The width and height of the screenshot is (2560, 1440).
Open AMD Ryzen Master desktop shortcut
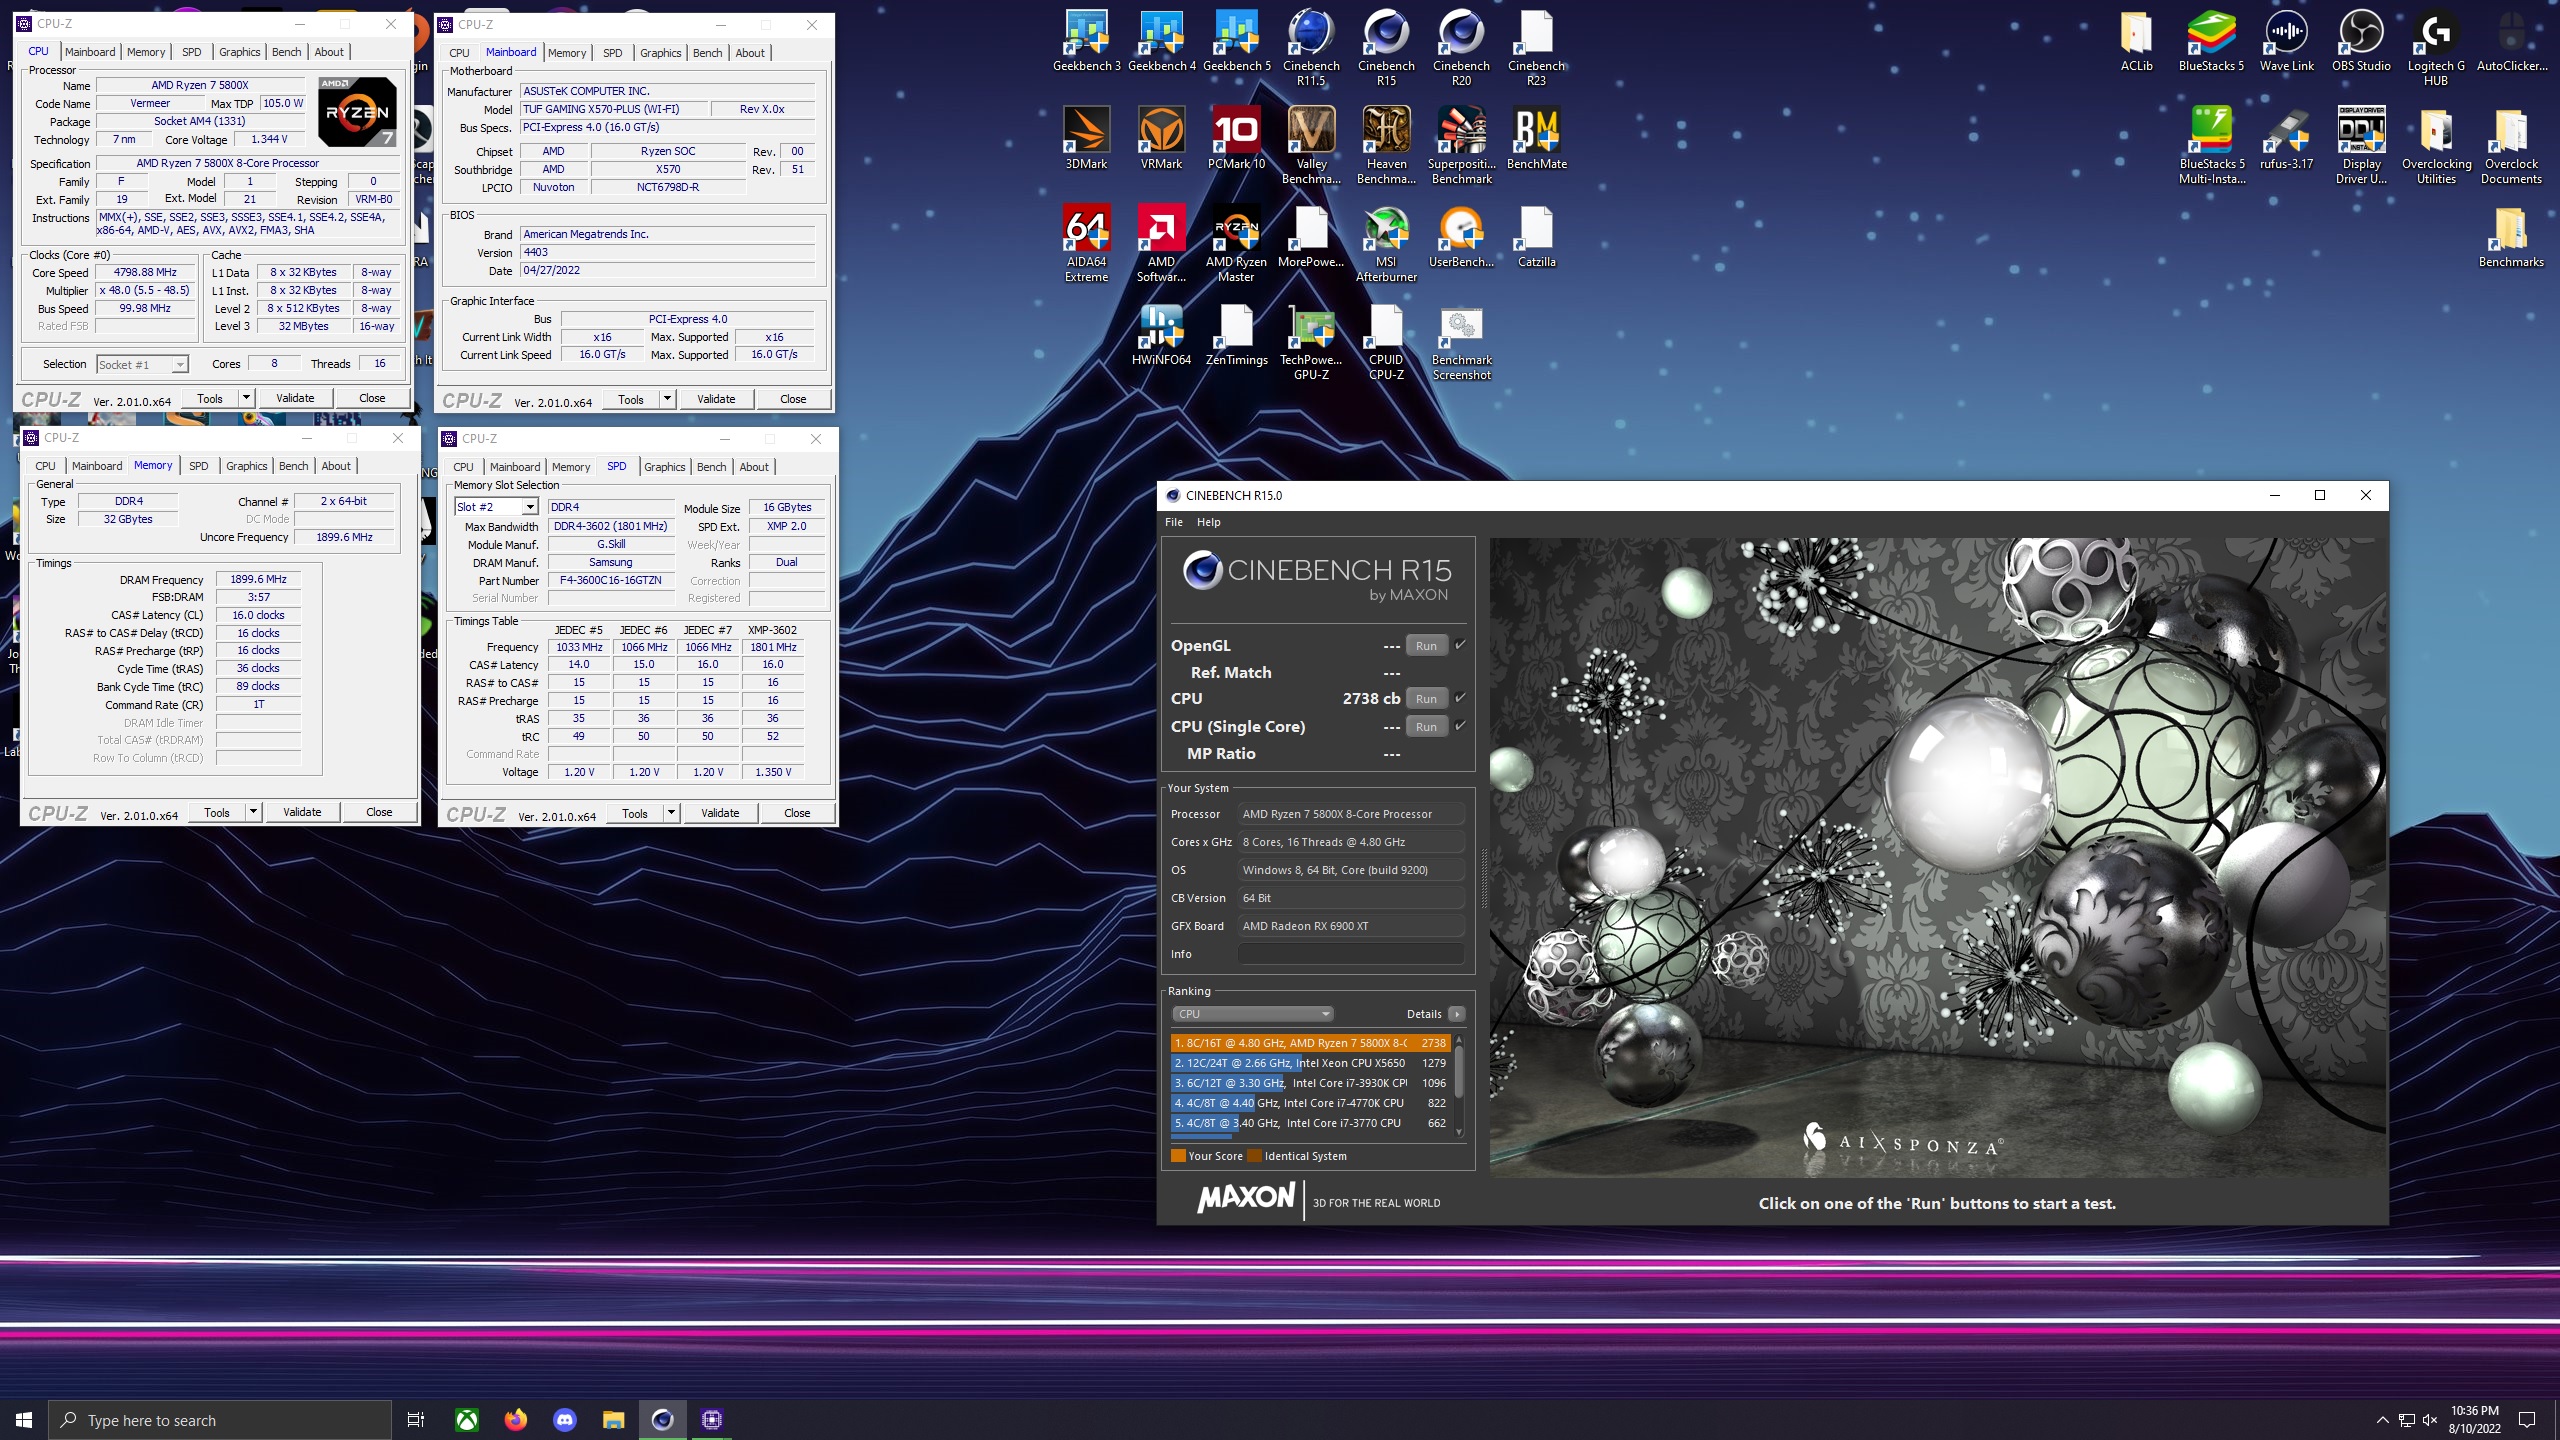point(1236,243)
